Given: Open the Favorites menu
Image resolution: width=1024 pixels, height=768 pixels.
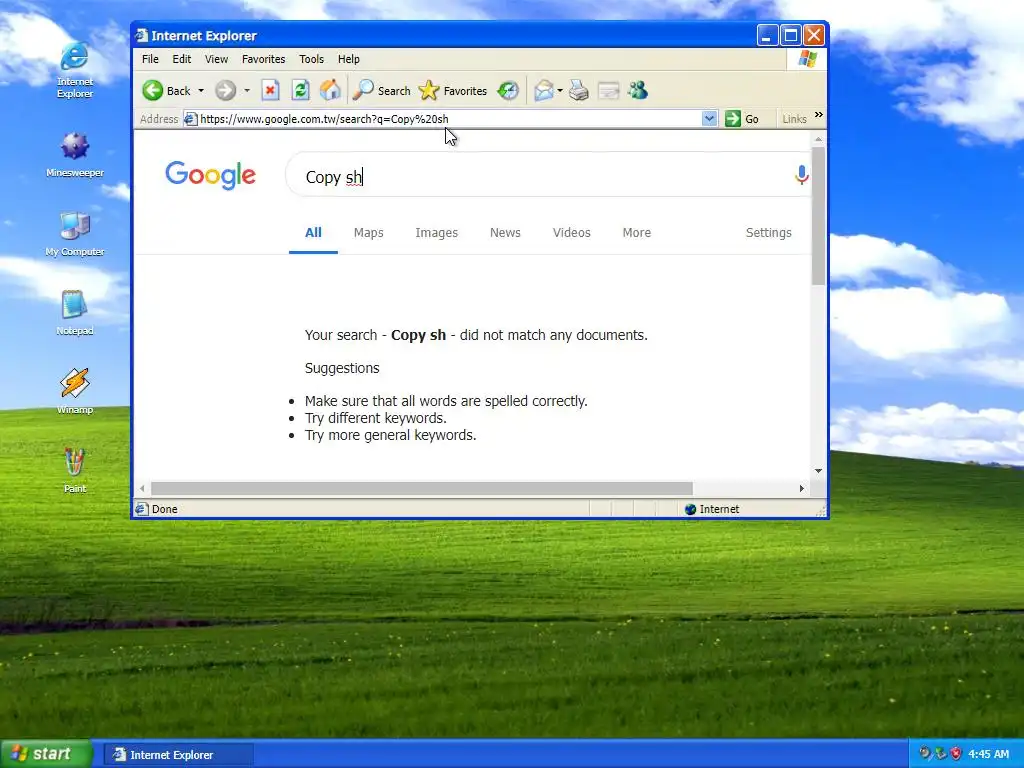Looking at the screenshot, I should [x=263, y=59].
